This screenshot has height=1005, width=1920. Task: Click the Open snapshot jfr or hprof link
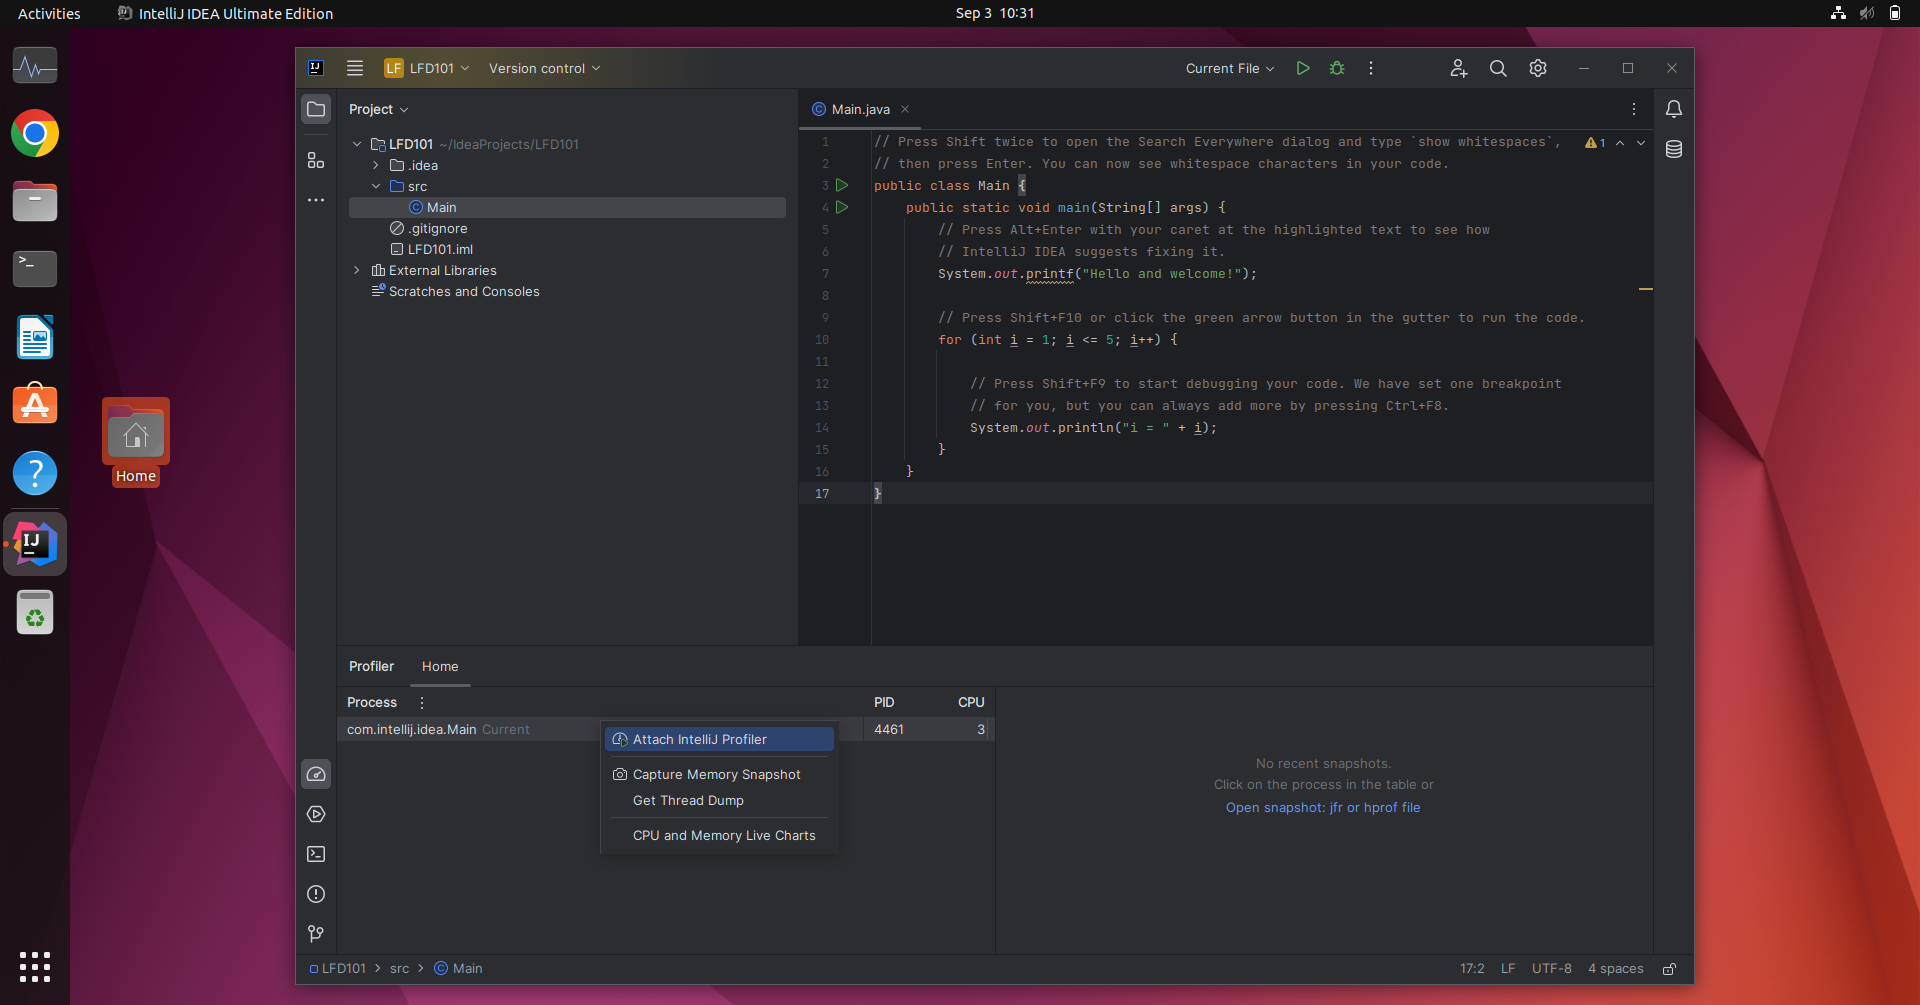[x=1323, y=808]
